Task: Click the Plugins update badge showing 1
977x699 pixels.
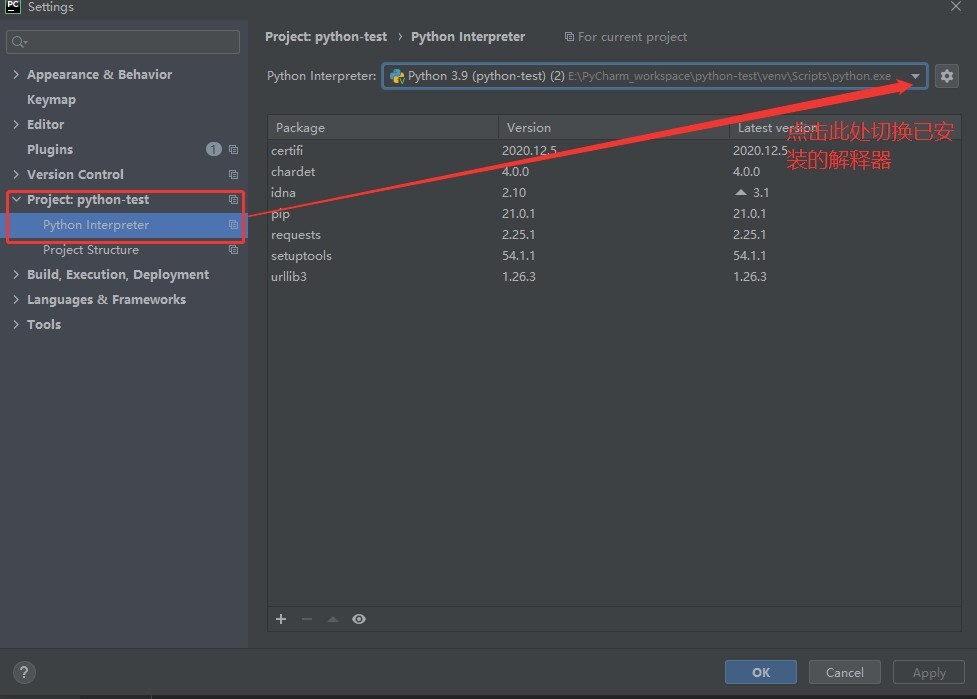Action: (214, 150)
